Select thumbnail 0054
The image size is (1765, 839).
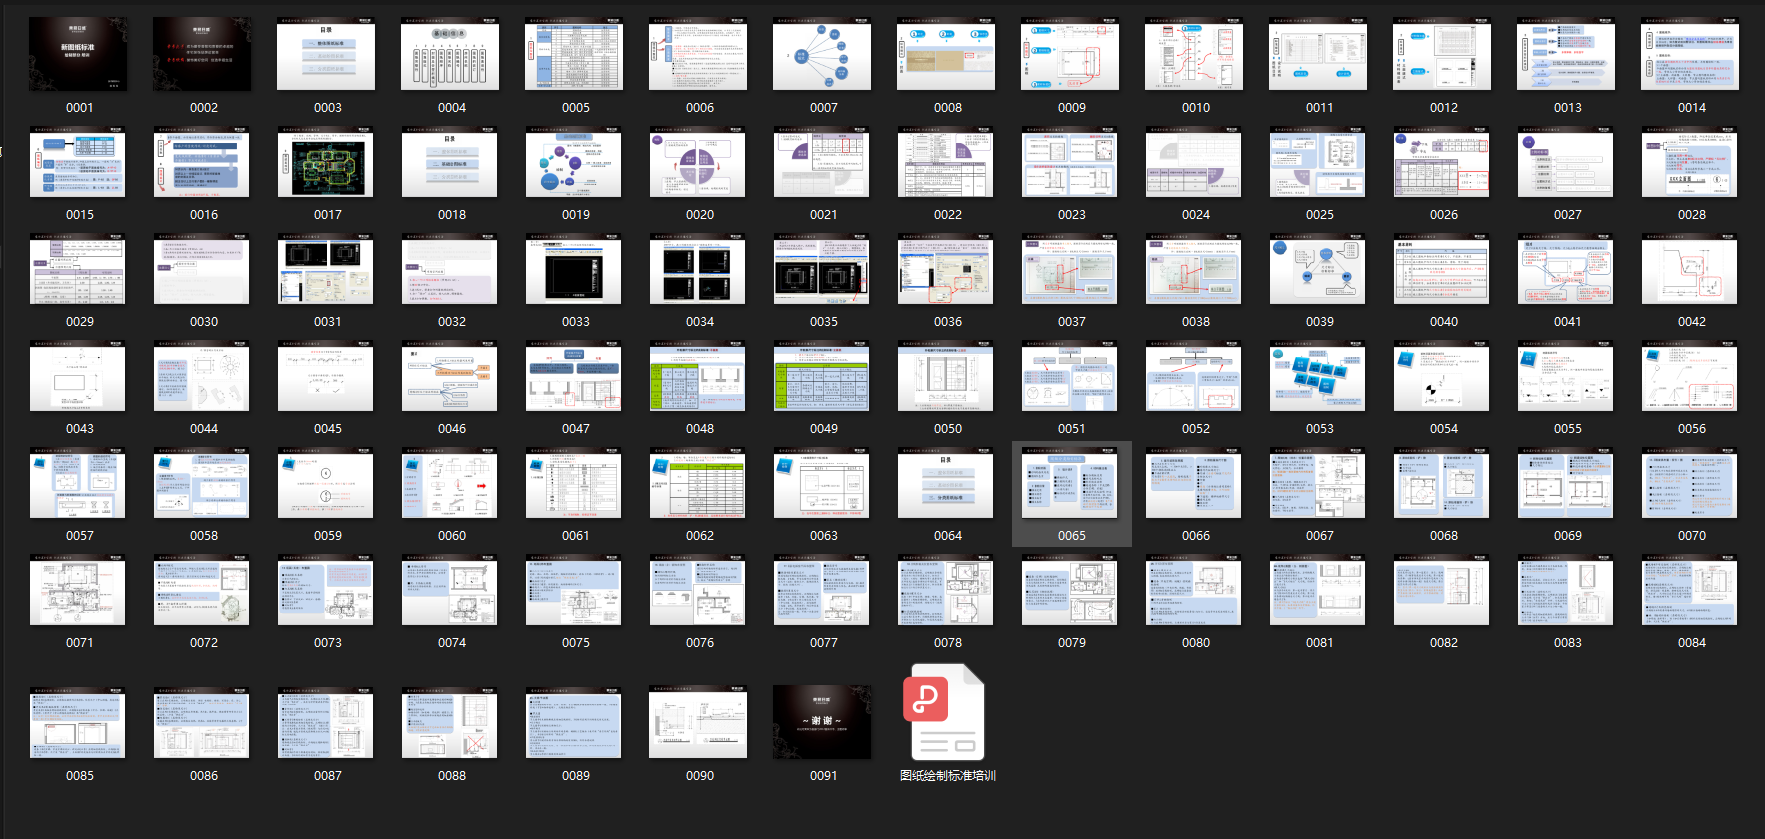tap(1442, 376)
